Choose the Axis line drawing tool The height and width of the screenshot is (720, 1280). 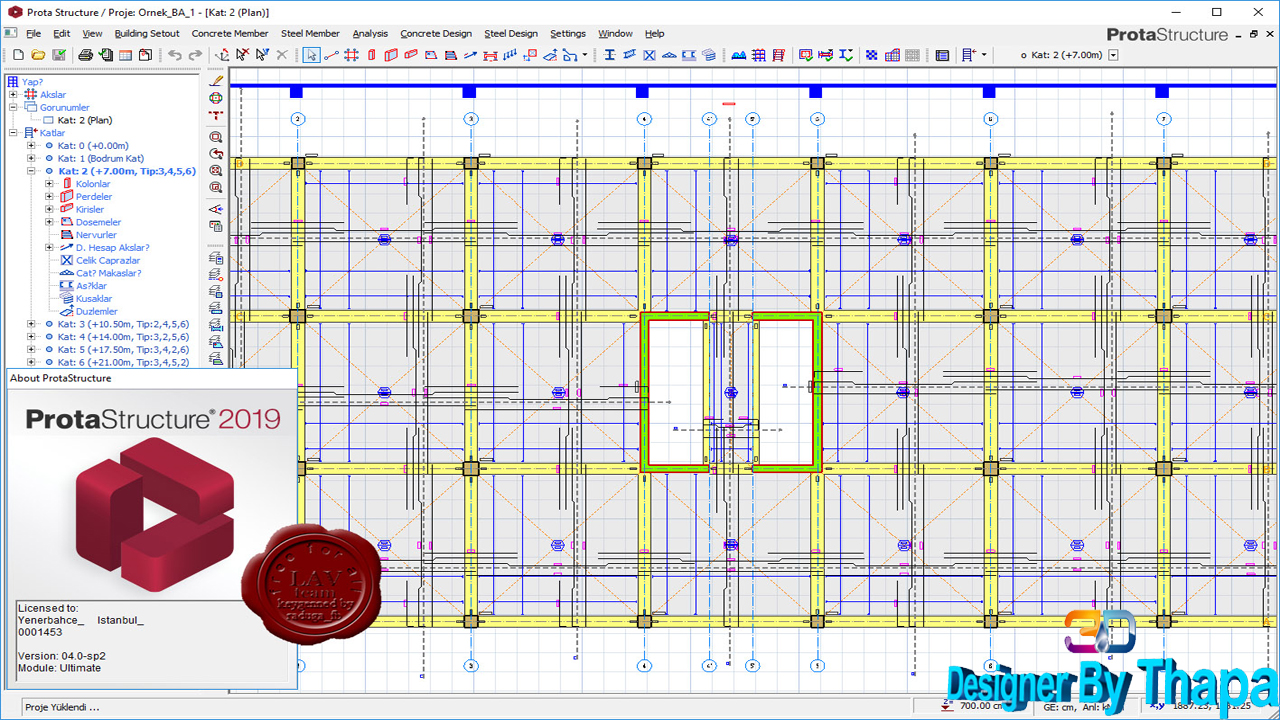(x=331, y=55)
